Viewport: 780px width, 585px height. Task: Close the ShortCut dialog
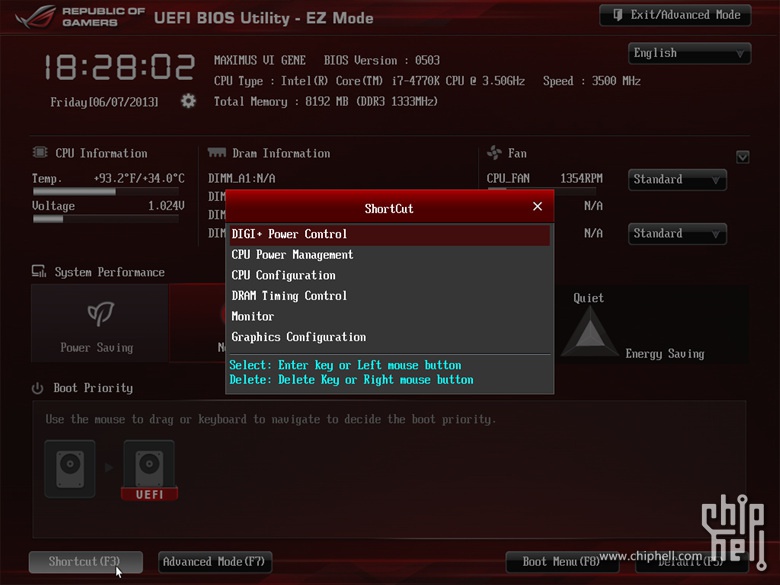(x=537, y=206)
